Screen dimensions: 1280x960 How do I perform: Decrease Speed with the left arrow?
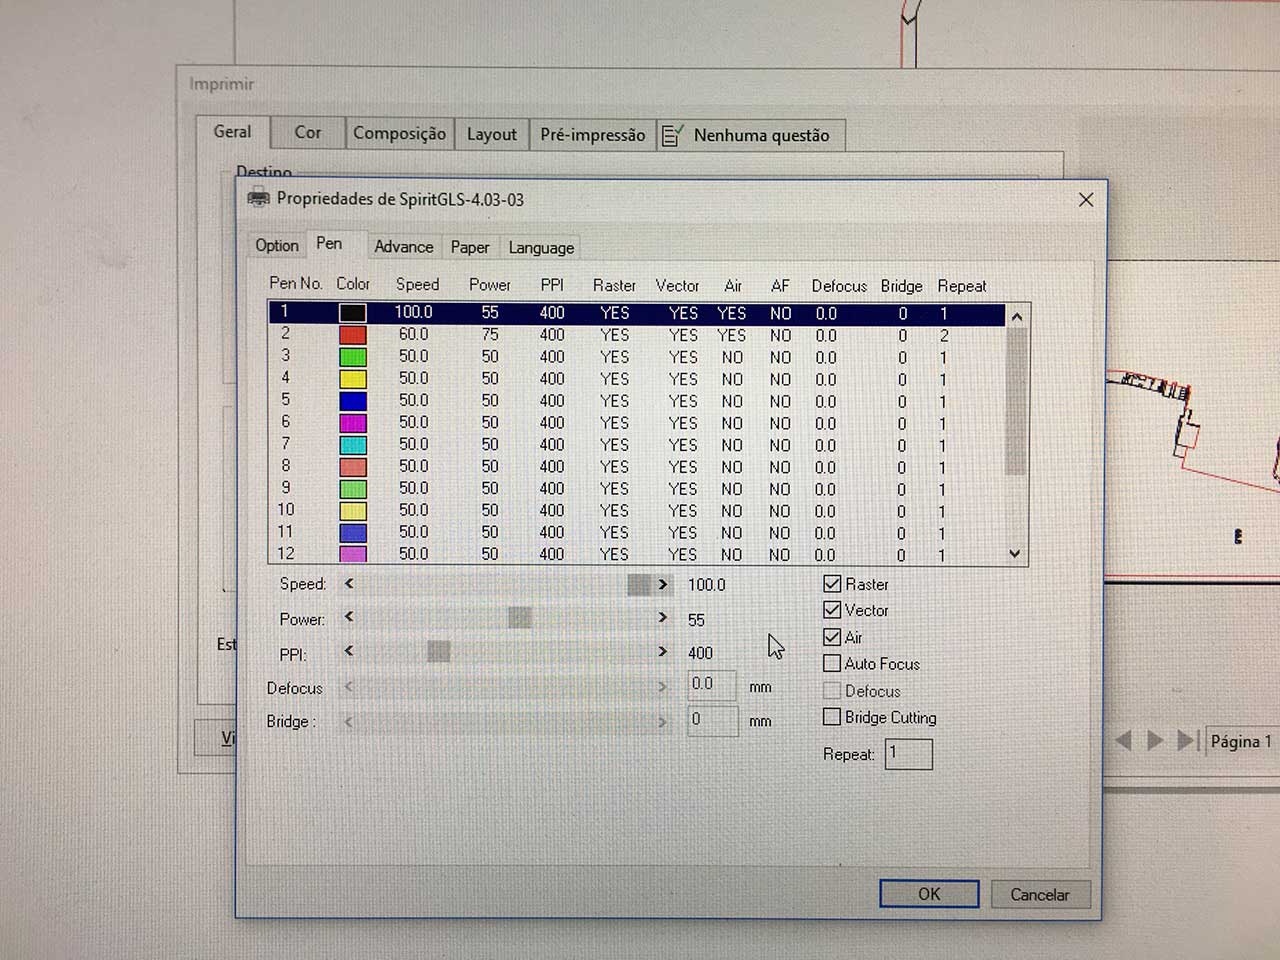349,583
